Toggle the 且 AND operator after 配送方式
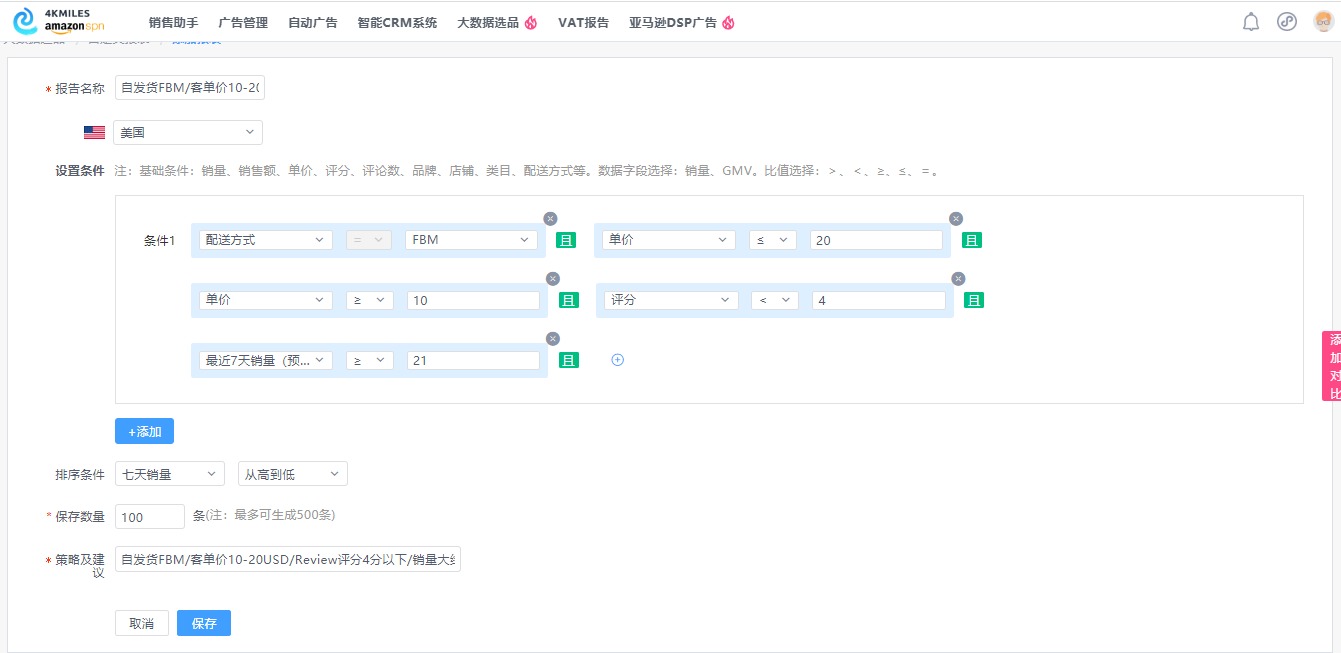This screenshot has height=653, width=1341. tap(566, 239)
